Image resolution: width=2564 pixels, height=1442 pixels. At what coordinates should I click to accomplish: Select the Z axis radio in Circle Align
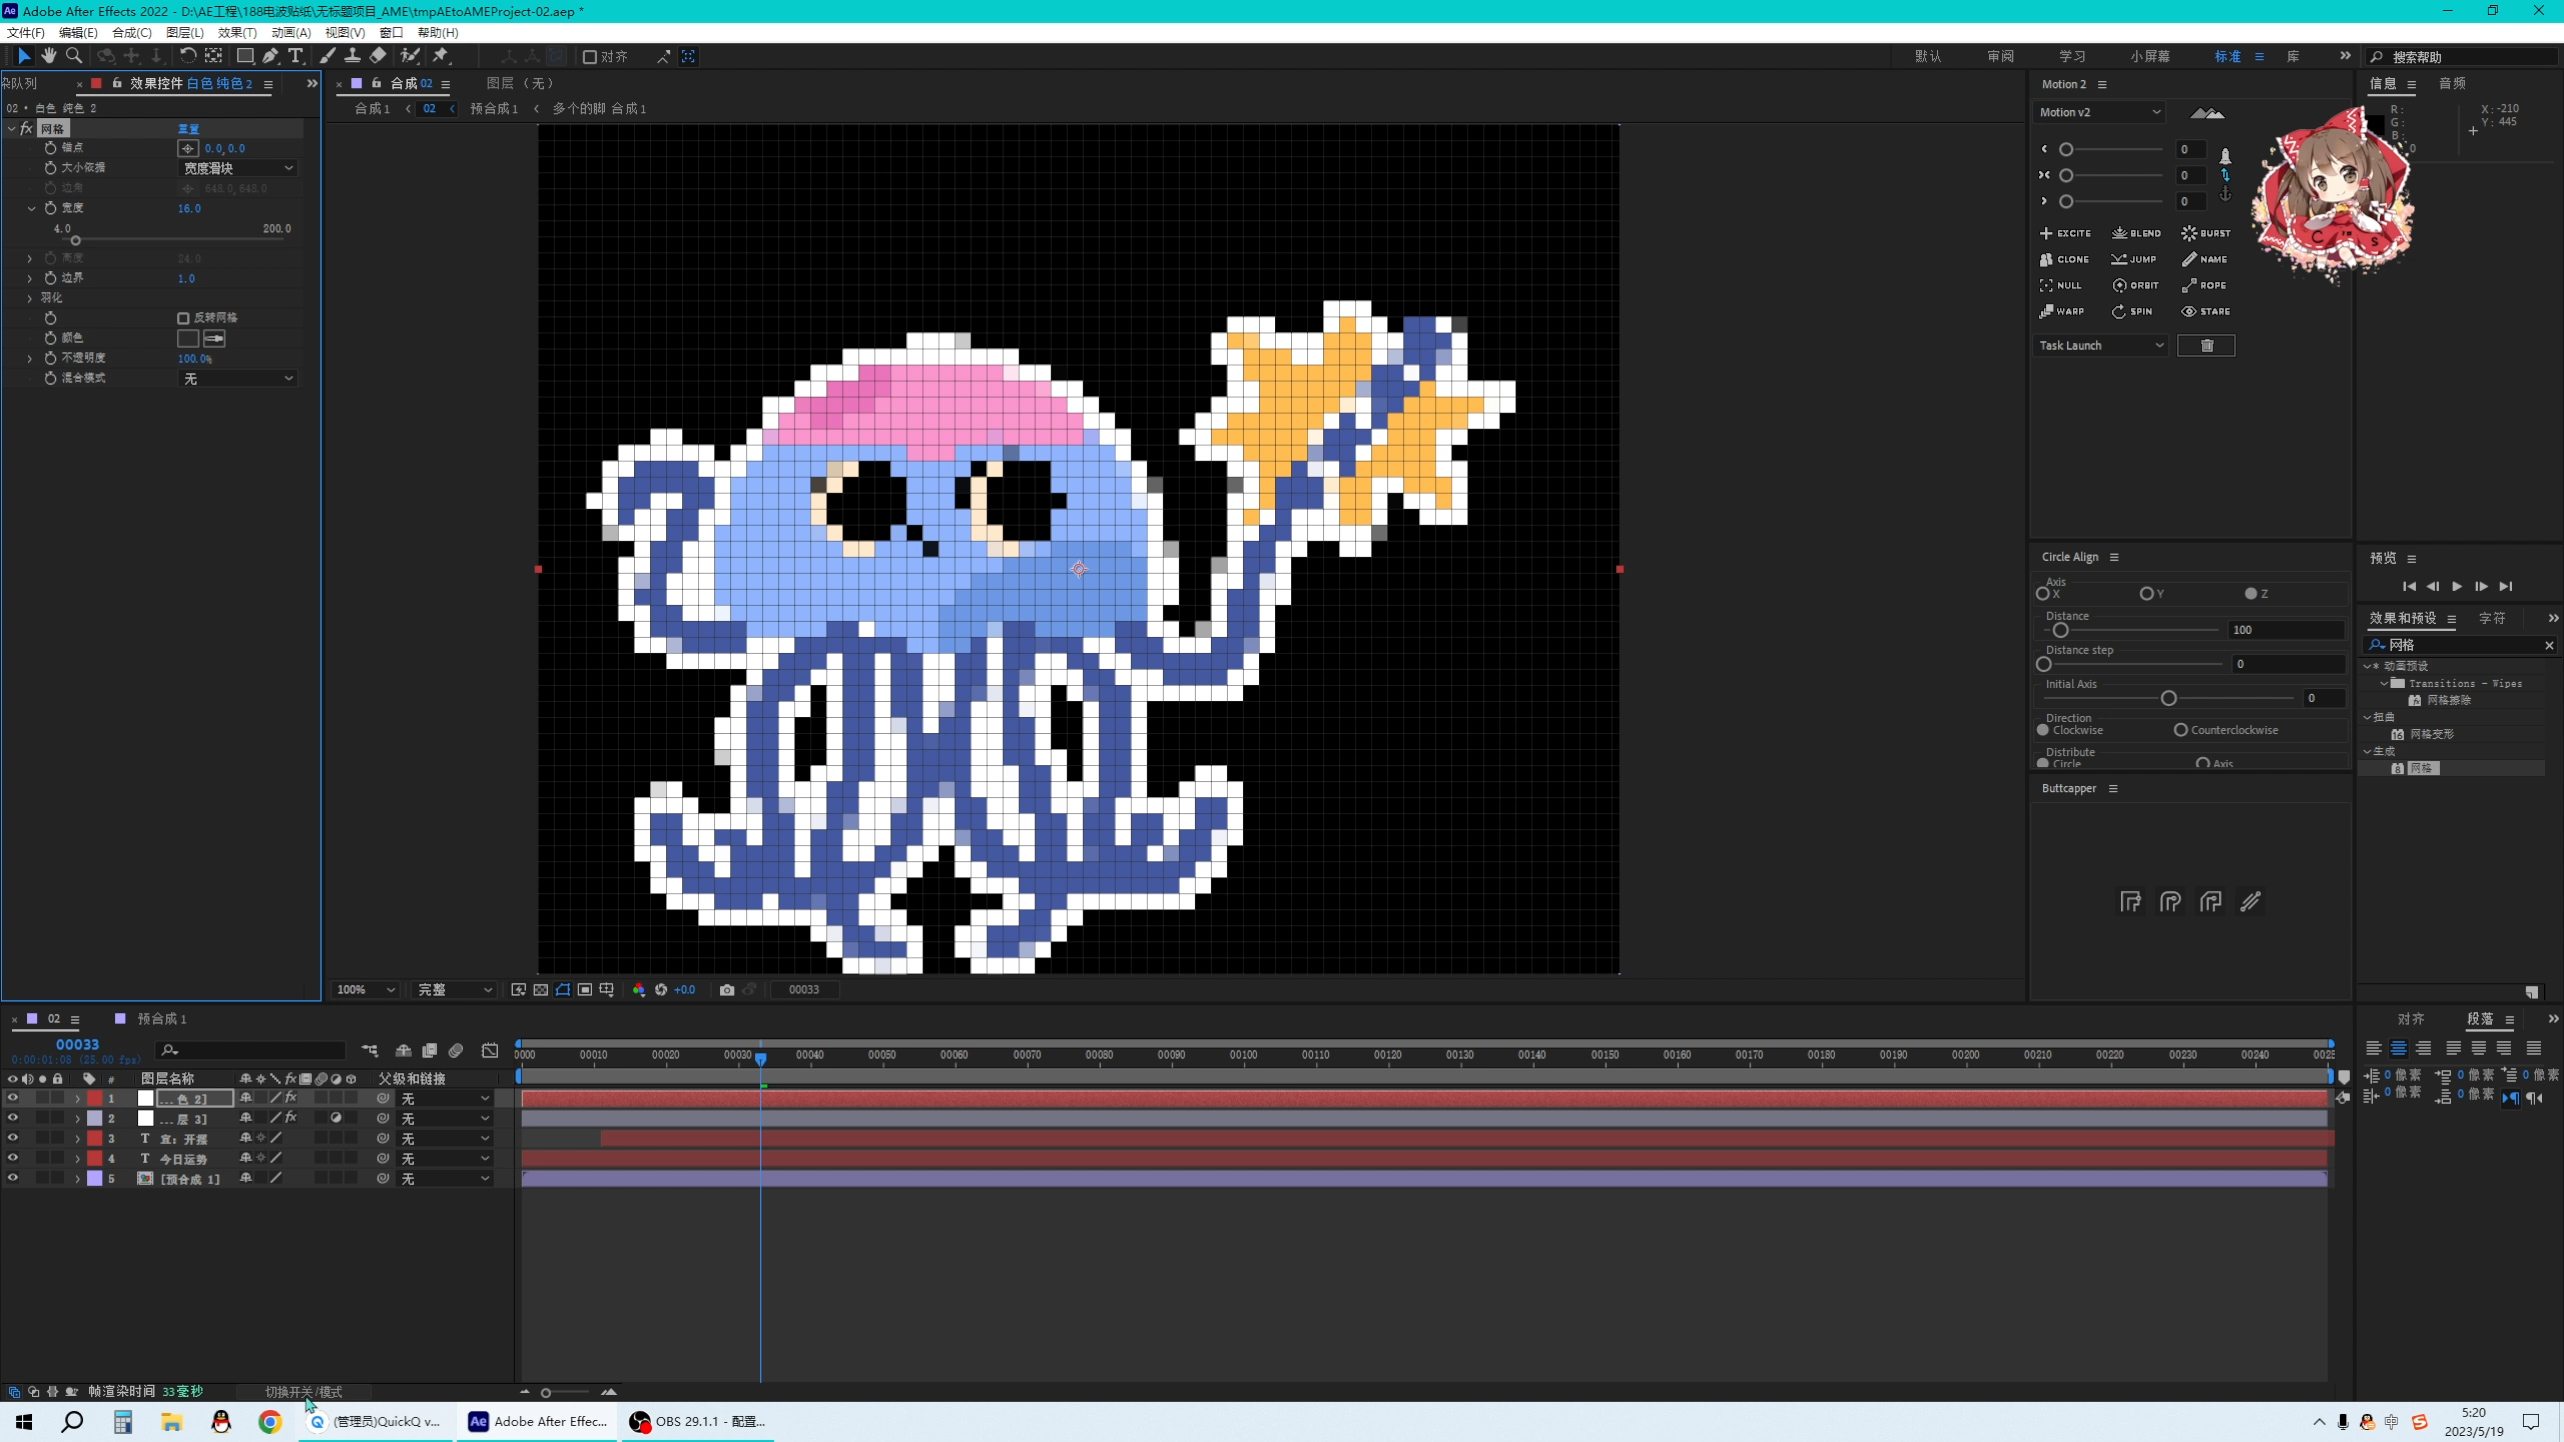(x=2250, y=594)
